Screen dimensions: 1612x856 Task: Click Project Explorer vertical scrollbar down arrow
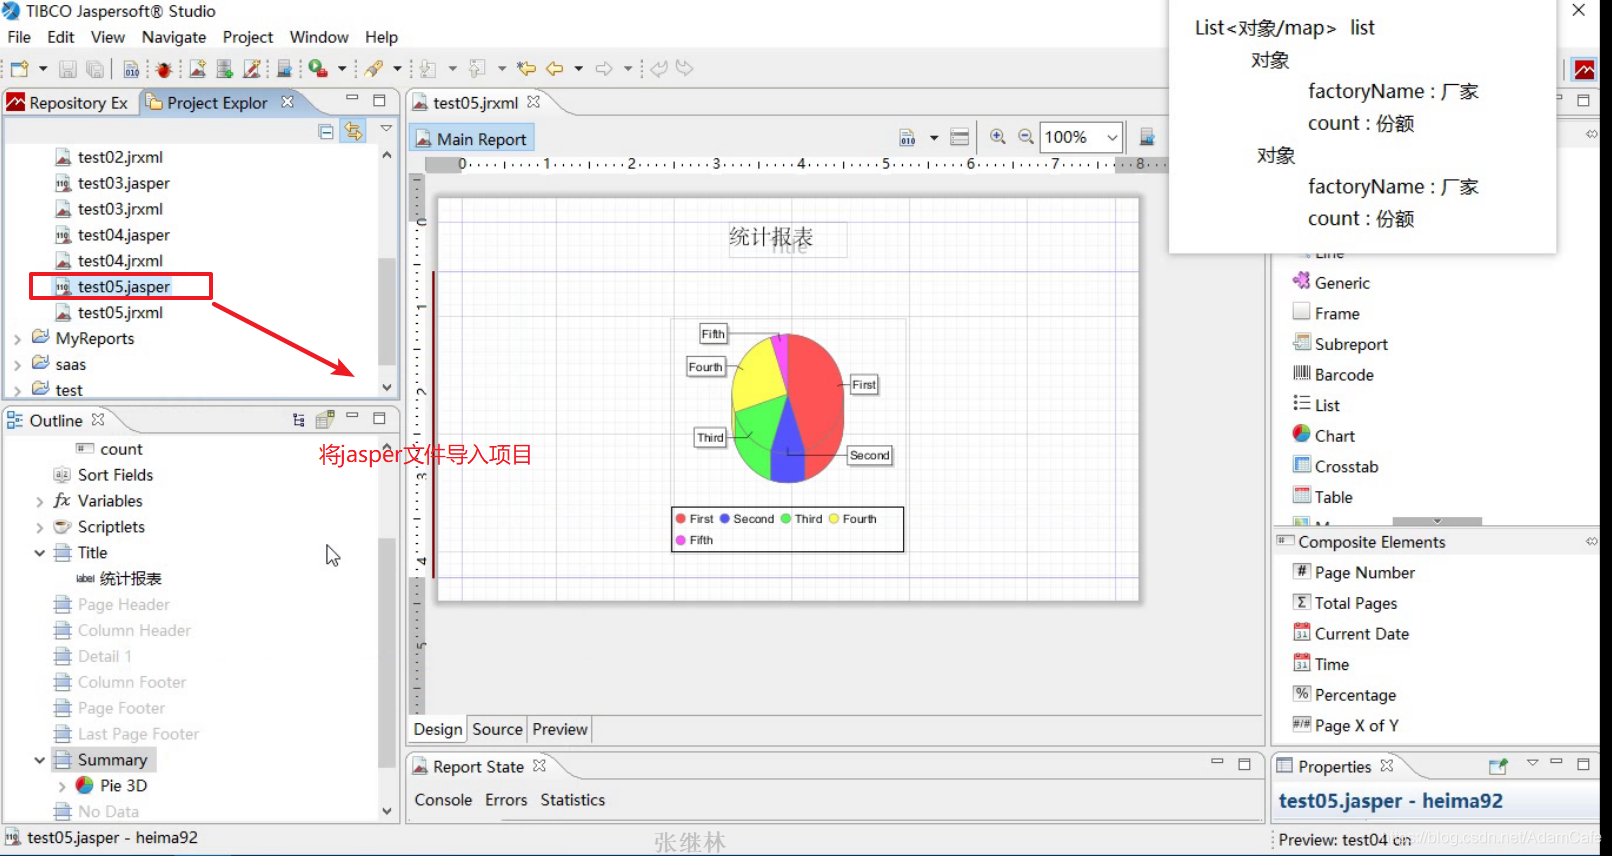click(x=387, y=388)
